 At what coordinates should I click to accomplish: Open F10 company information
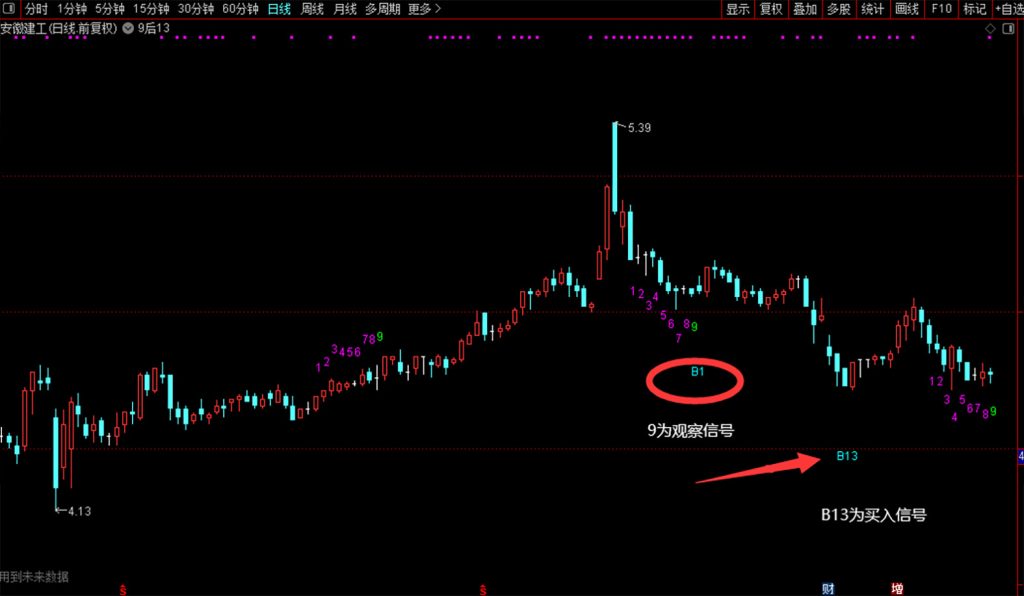click(x=941, y=9)
